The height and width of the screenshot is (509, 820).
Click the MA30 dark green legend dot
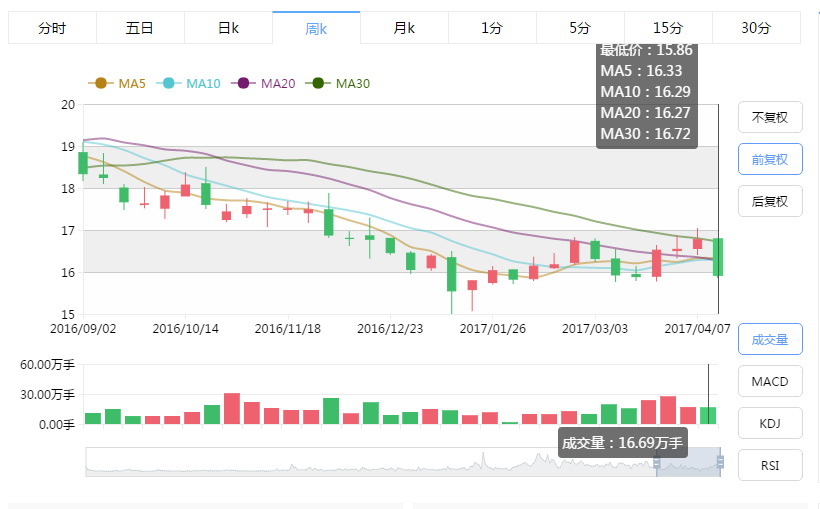pyautogui.click(x=318, y=83)
